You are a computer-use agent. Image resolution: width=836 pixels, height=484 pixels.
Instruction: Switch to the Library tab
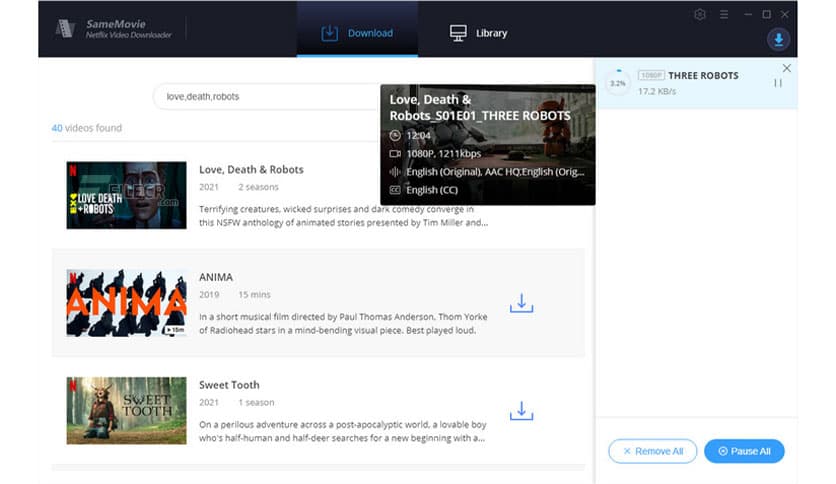[478, 33]
